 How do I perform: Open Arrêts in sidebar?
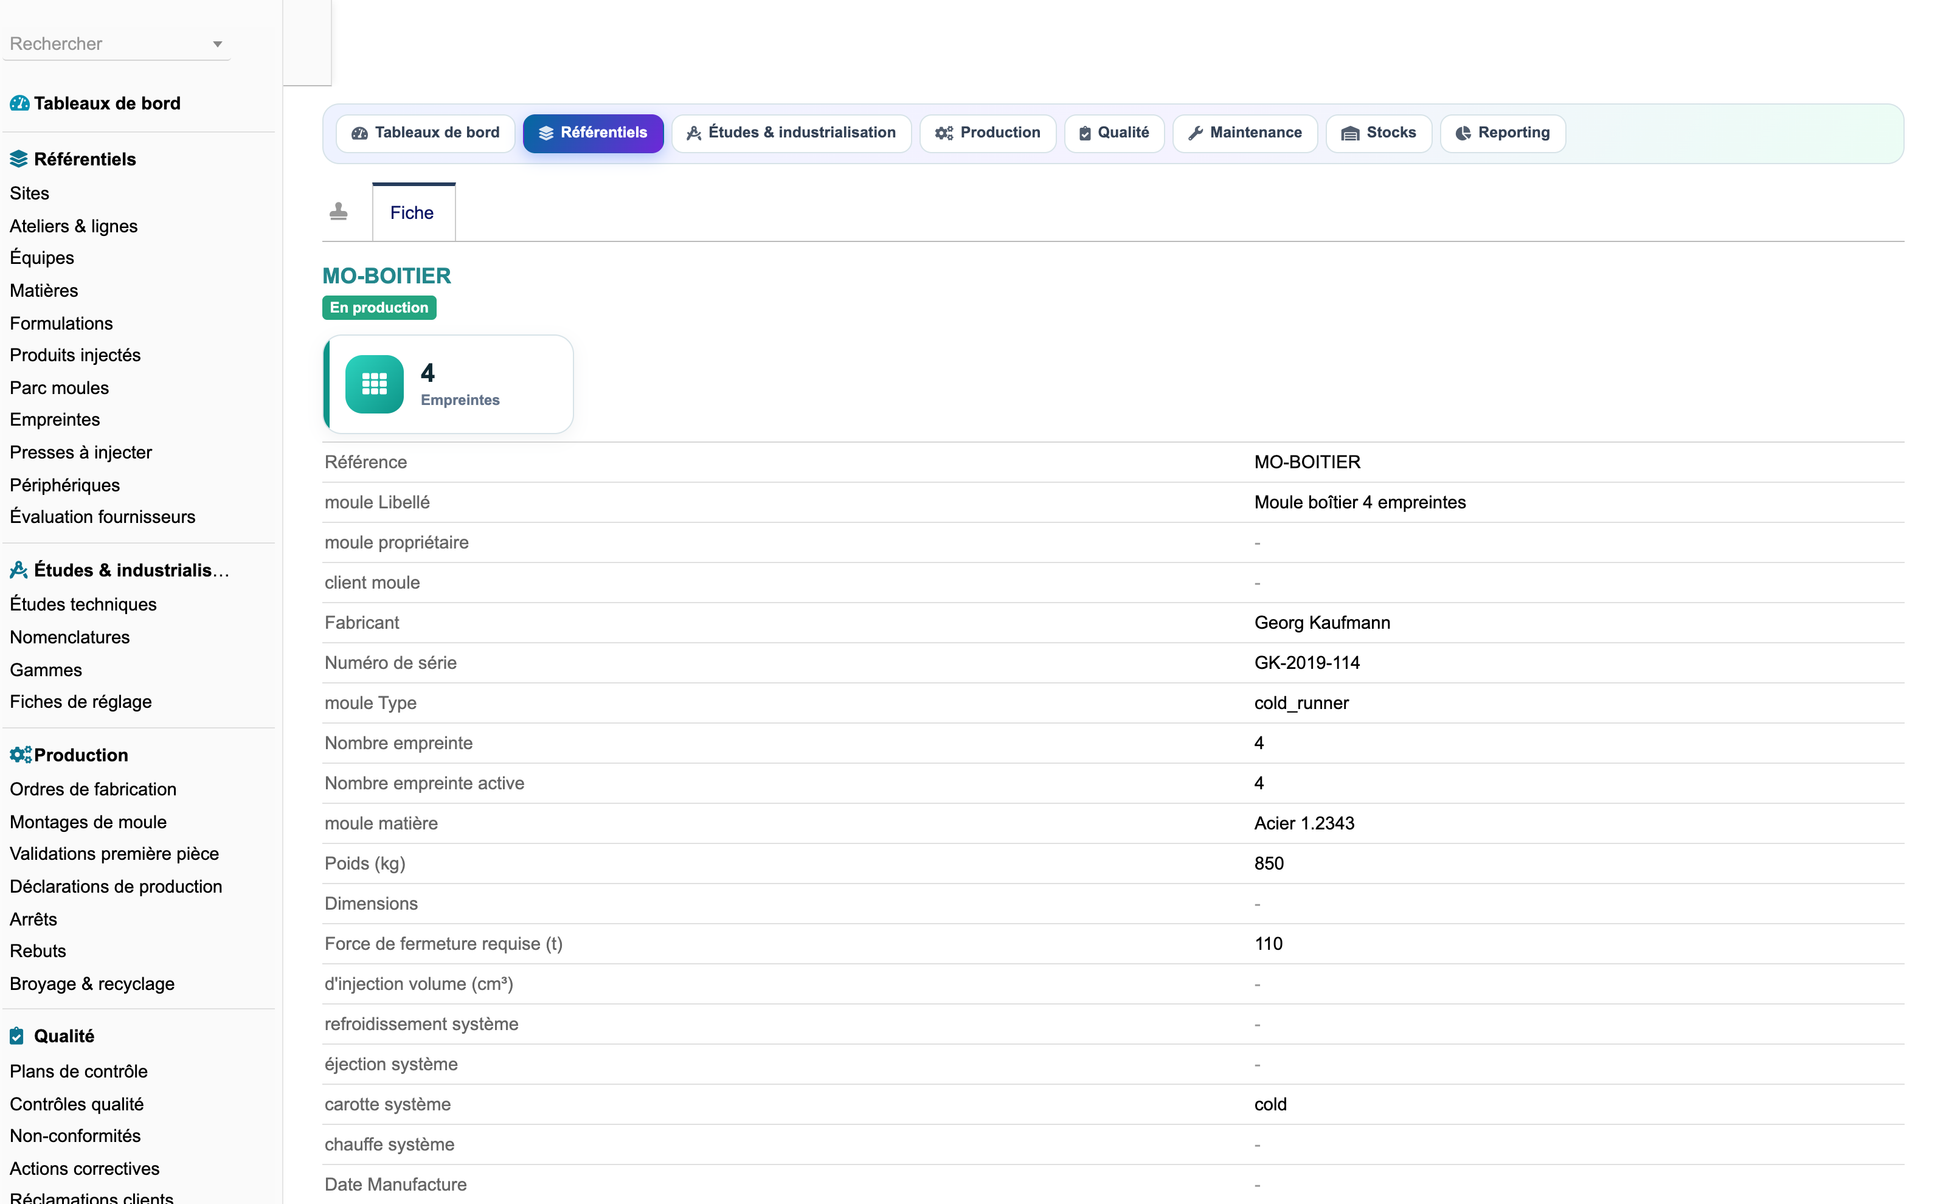tap(34, 919)
